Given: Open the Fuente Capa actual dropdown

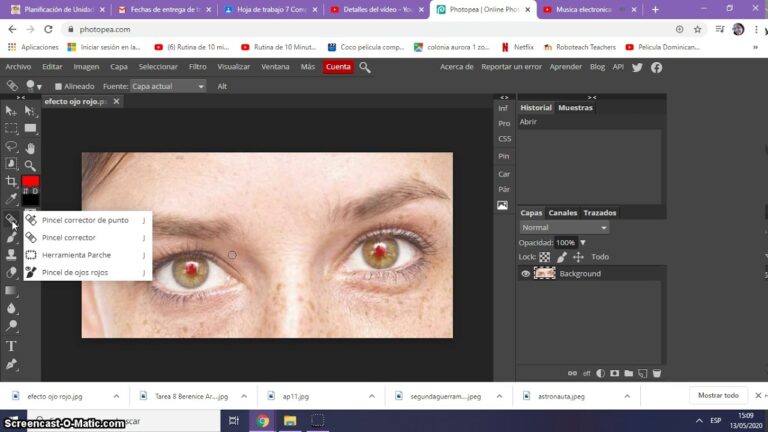Looking at the screenshot, I should click(168, 86).
